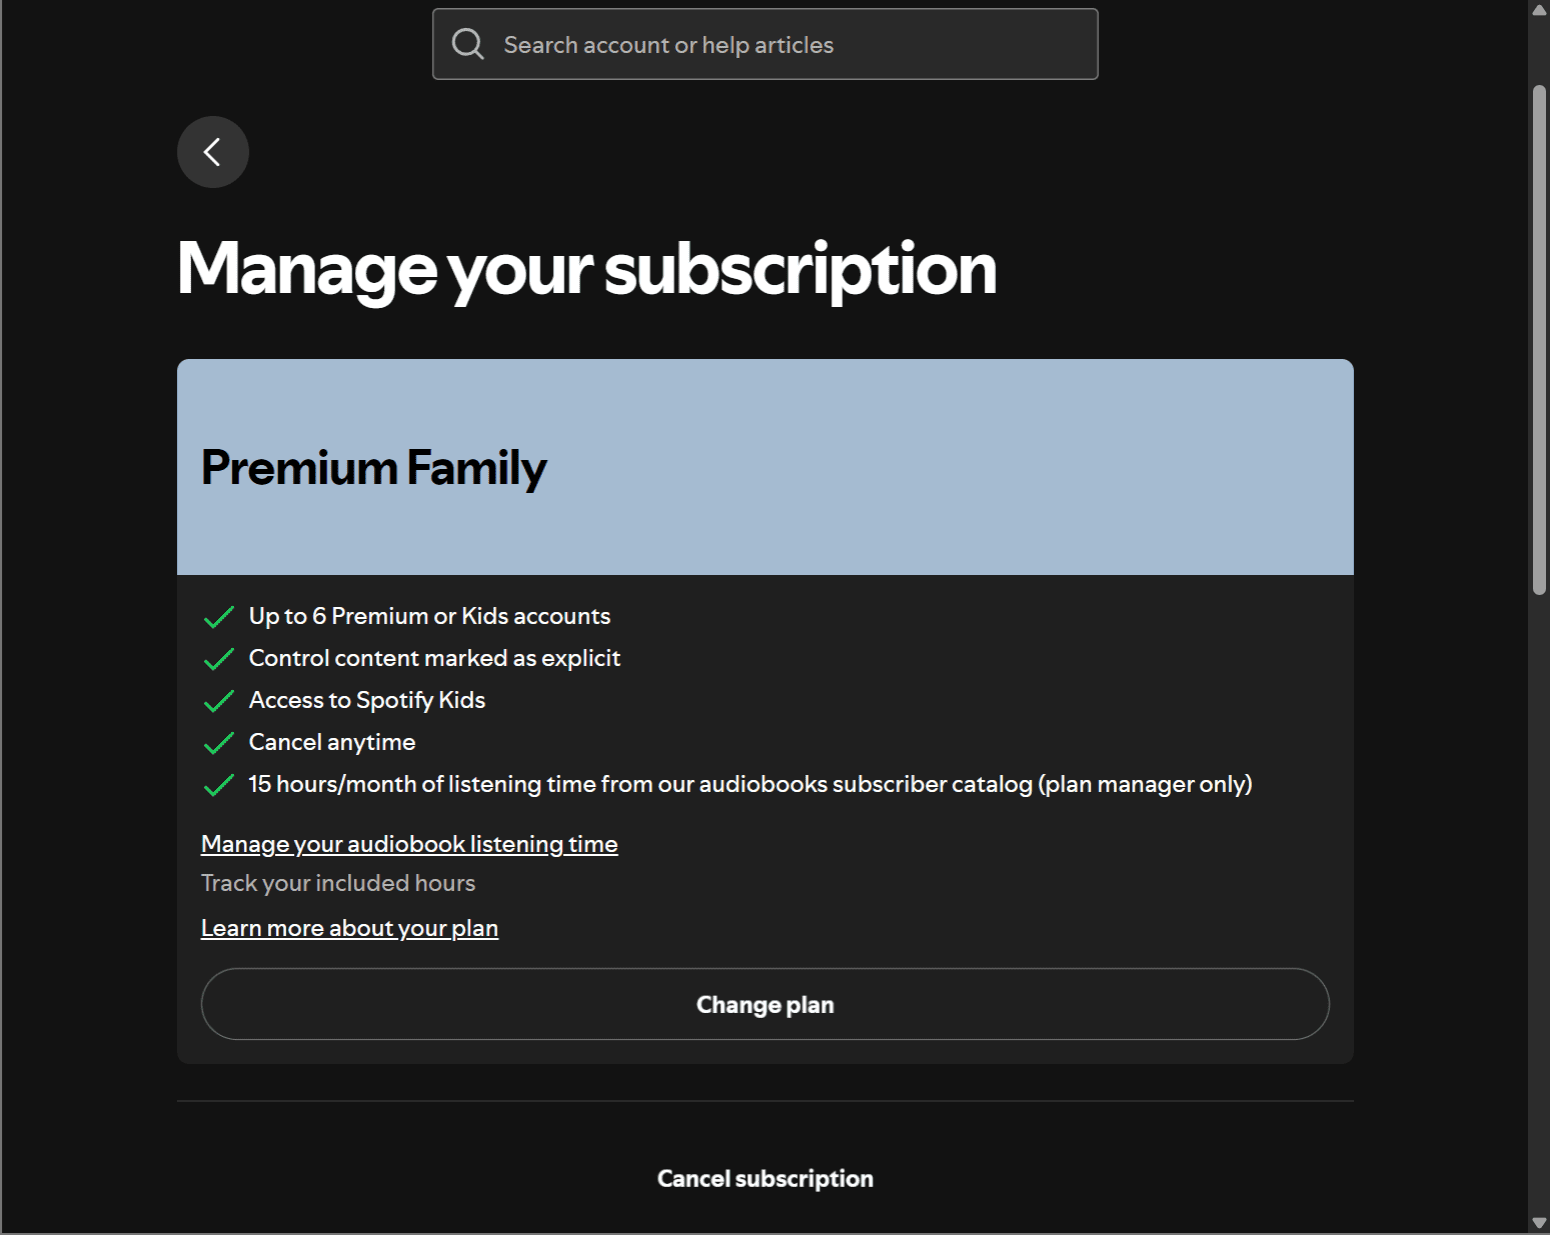
Task: Click the checkmark beside 'Access to Spotify Kids'
Action: click(x=218, y=701)
